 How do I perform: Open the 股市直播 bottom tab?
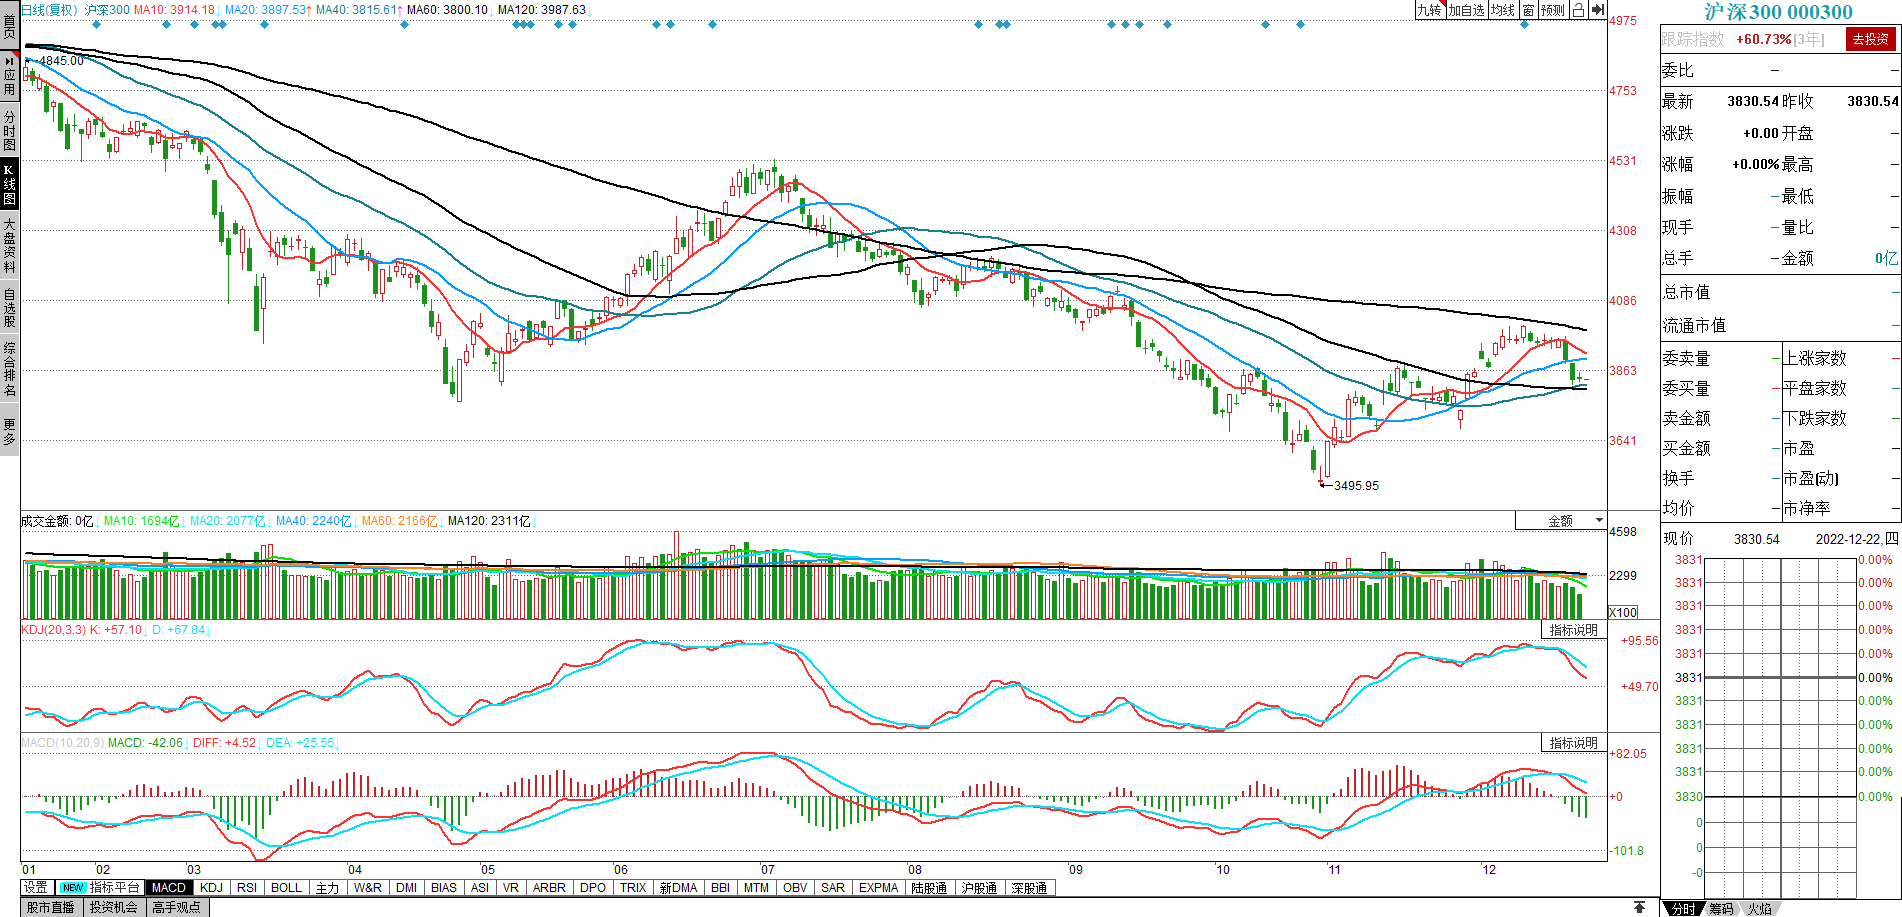click(x=51, y=907)
